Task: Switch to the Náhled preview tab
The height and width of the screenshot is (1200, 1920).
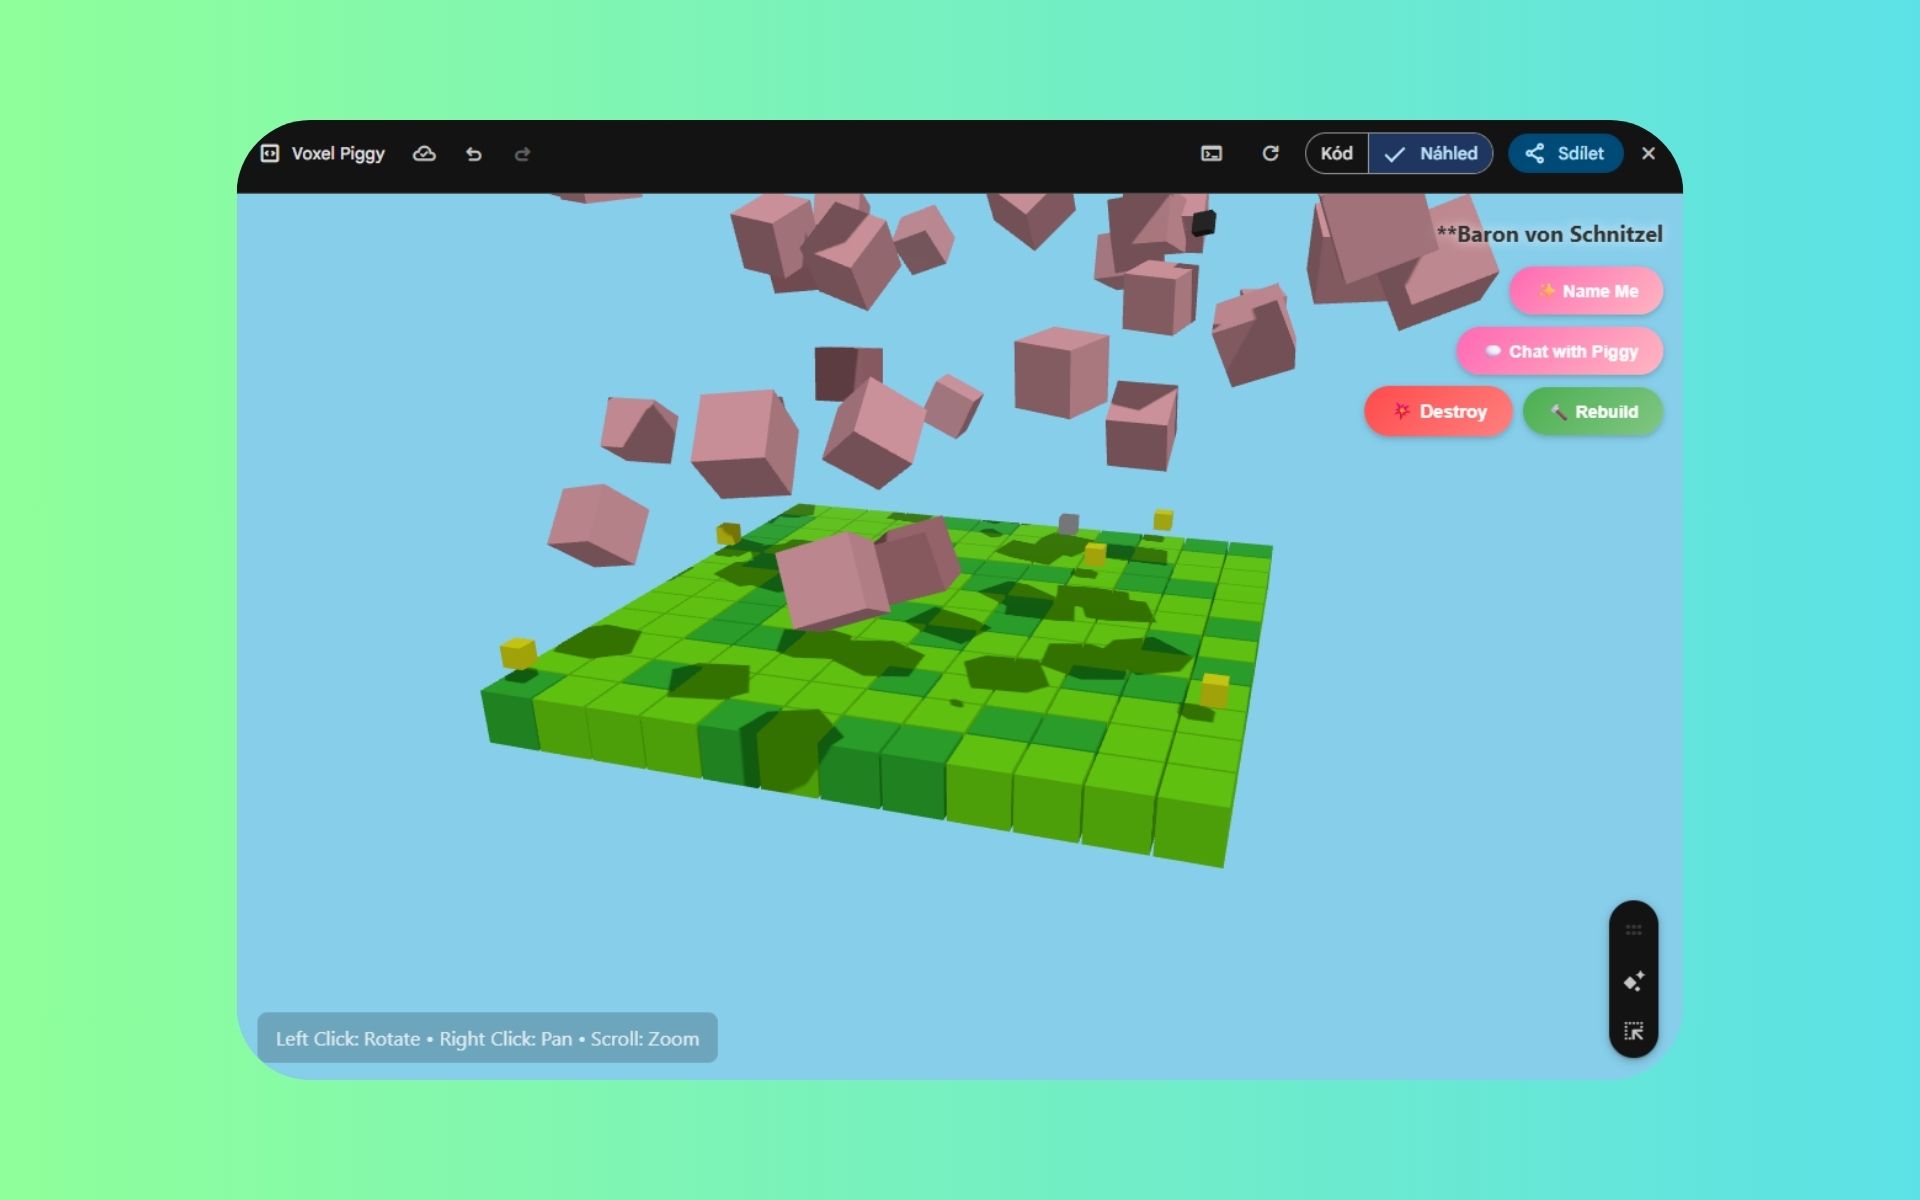Action: [x=1431, y=153]
